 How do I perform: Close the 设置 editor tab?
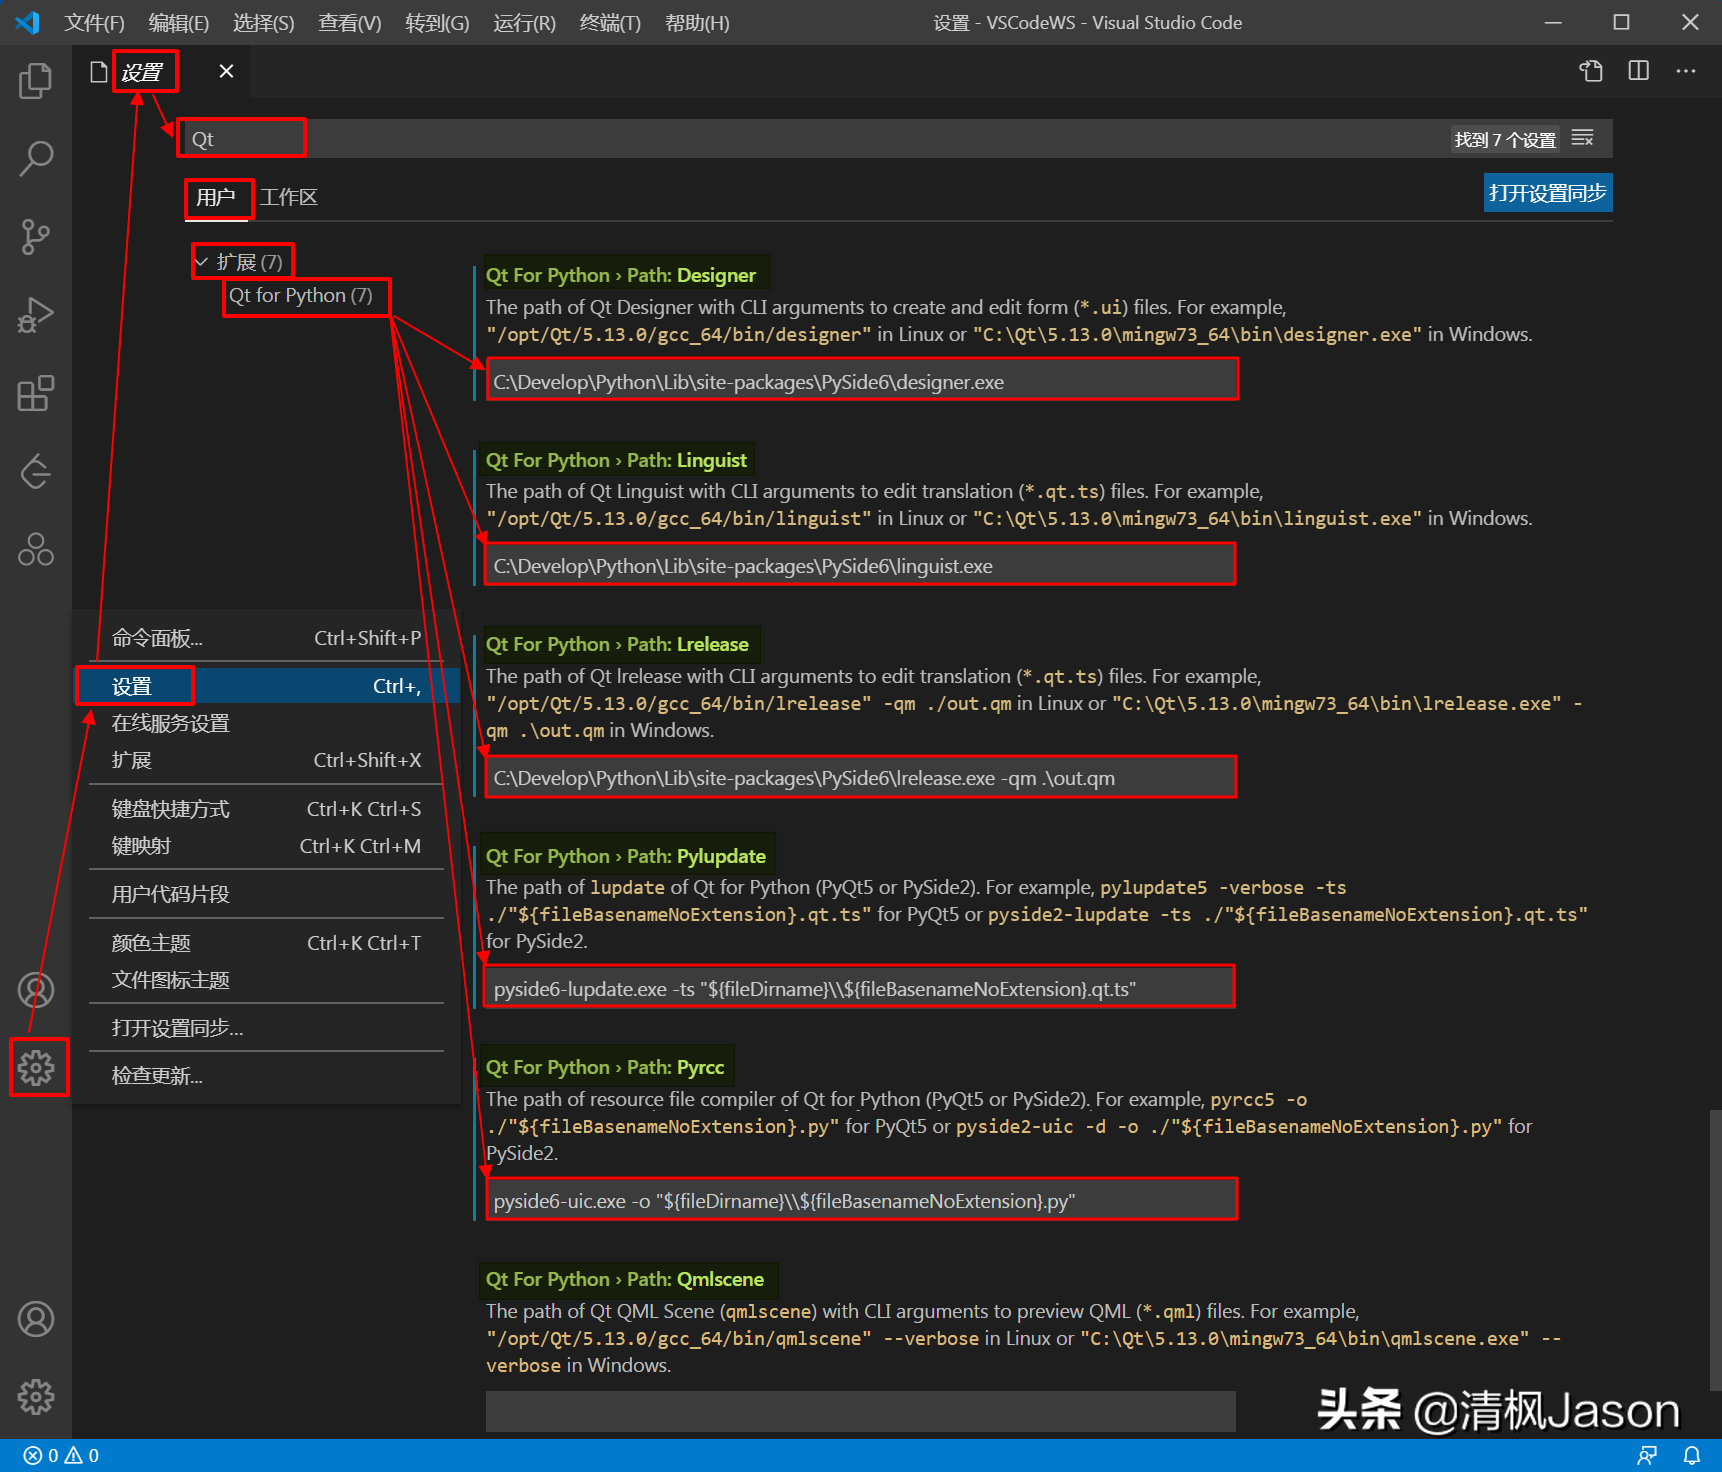pos(227,71)
